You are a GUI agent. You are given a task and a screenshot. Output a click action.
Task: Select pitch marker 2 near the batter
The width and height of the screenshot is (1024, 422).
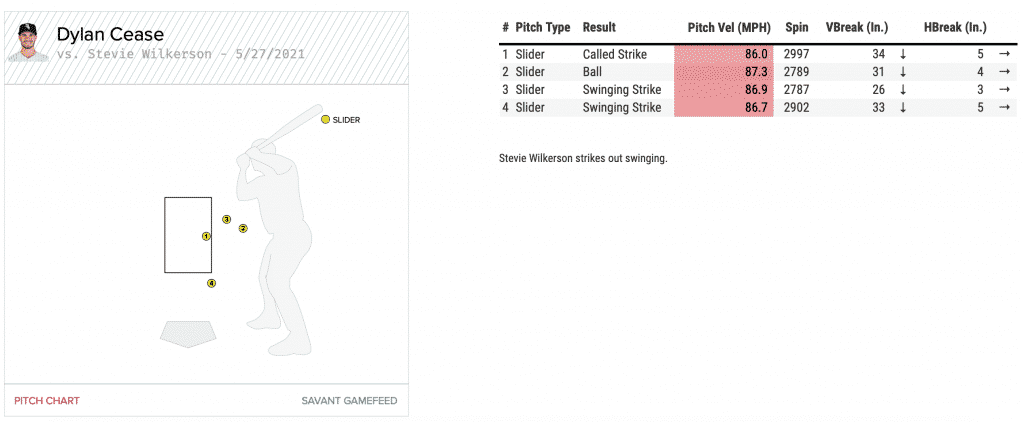(x=243, y=228)
